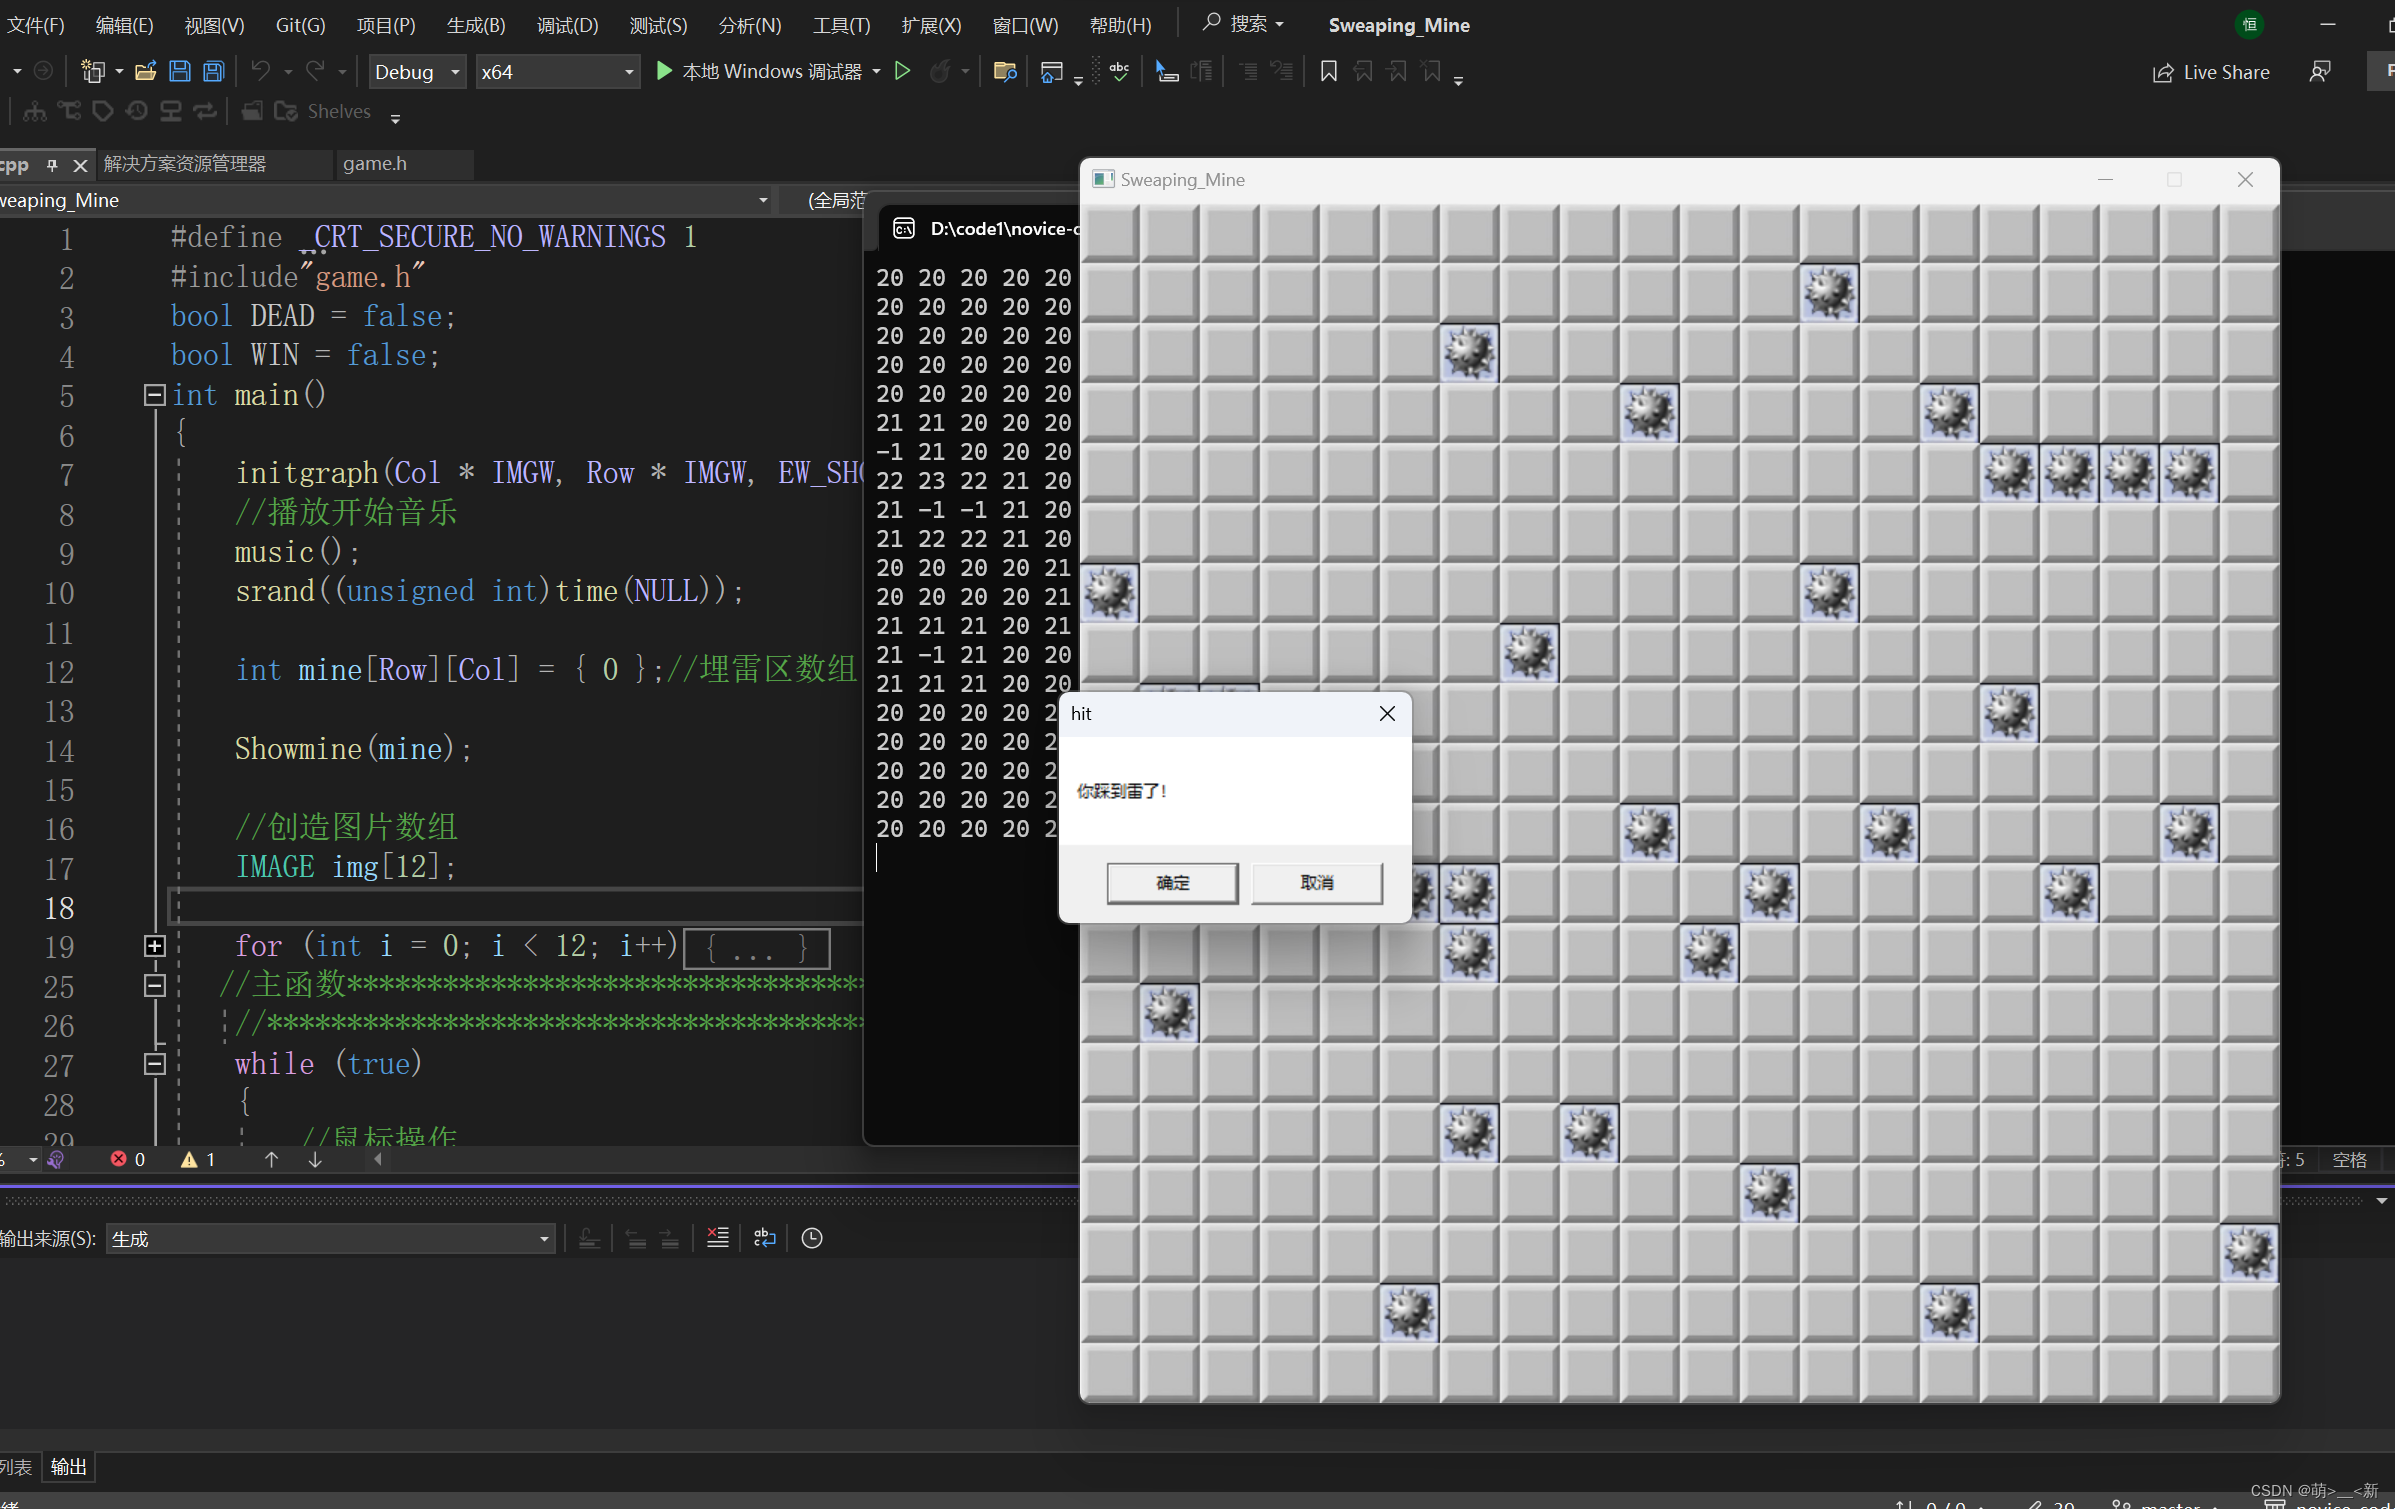Click the Open File folder icon

click(x=146, y=71)
